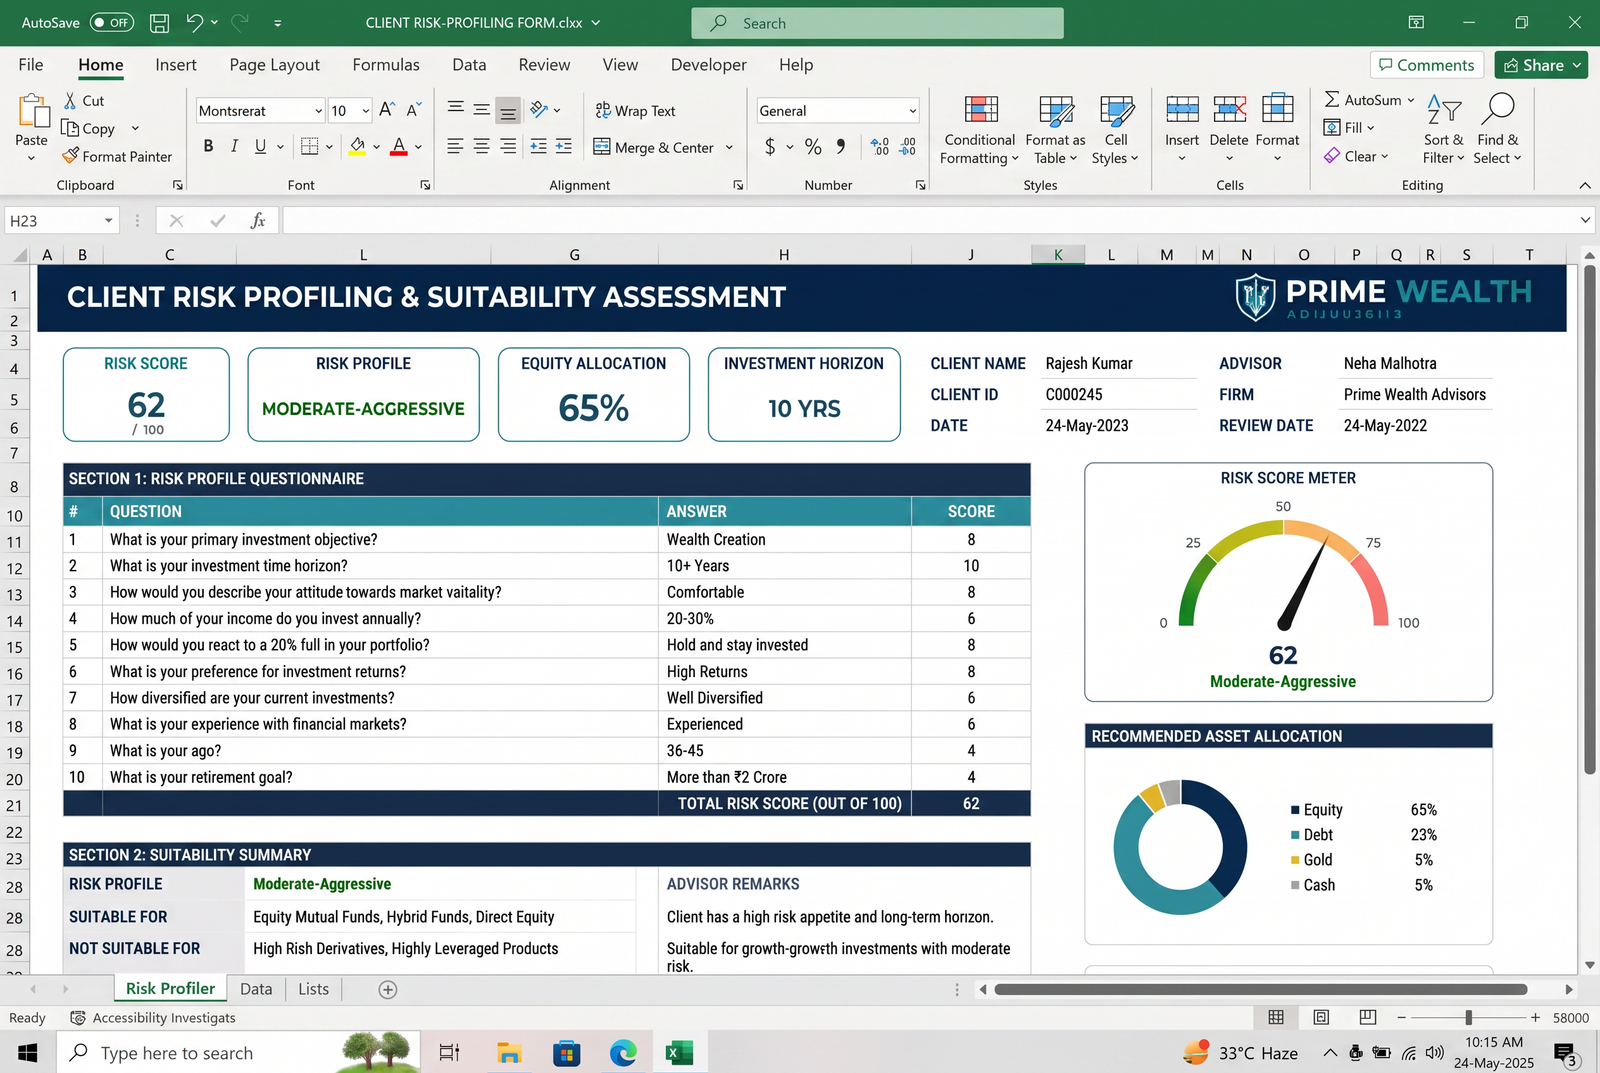This screenshot has height=1073, width=1600.
Task: Open the File menu
Action: click(31, 65)
